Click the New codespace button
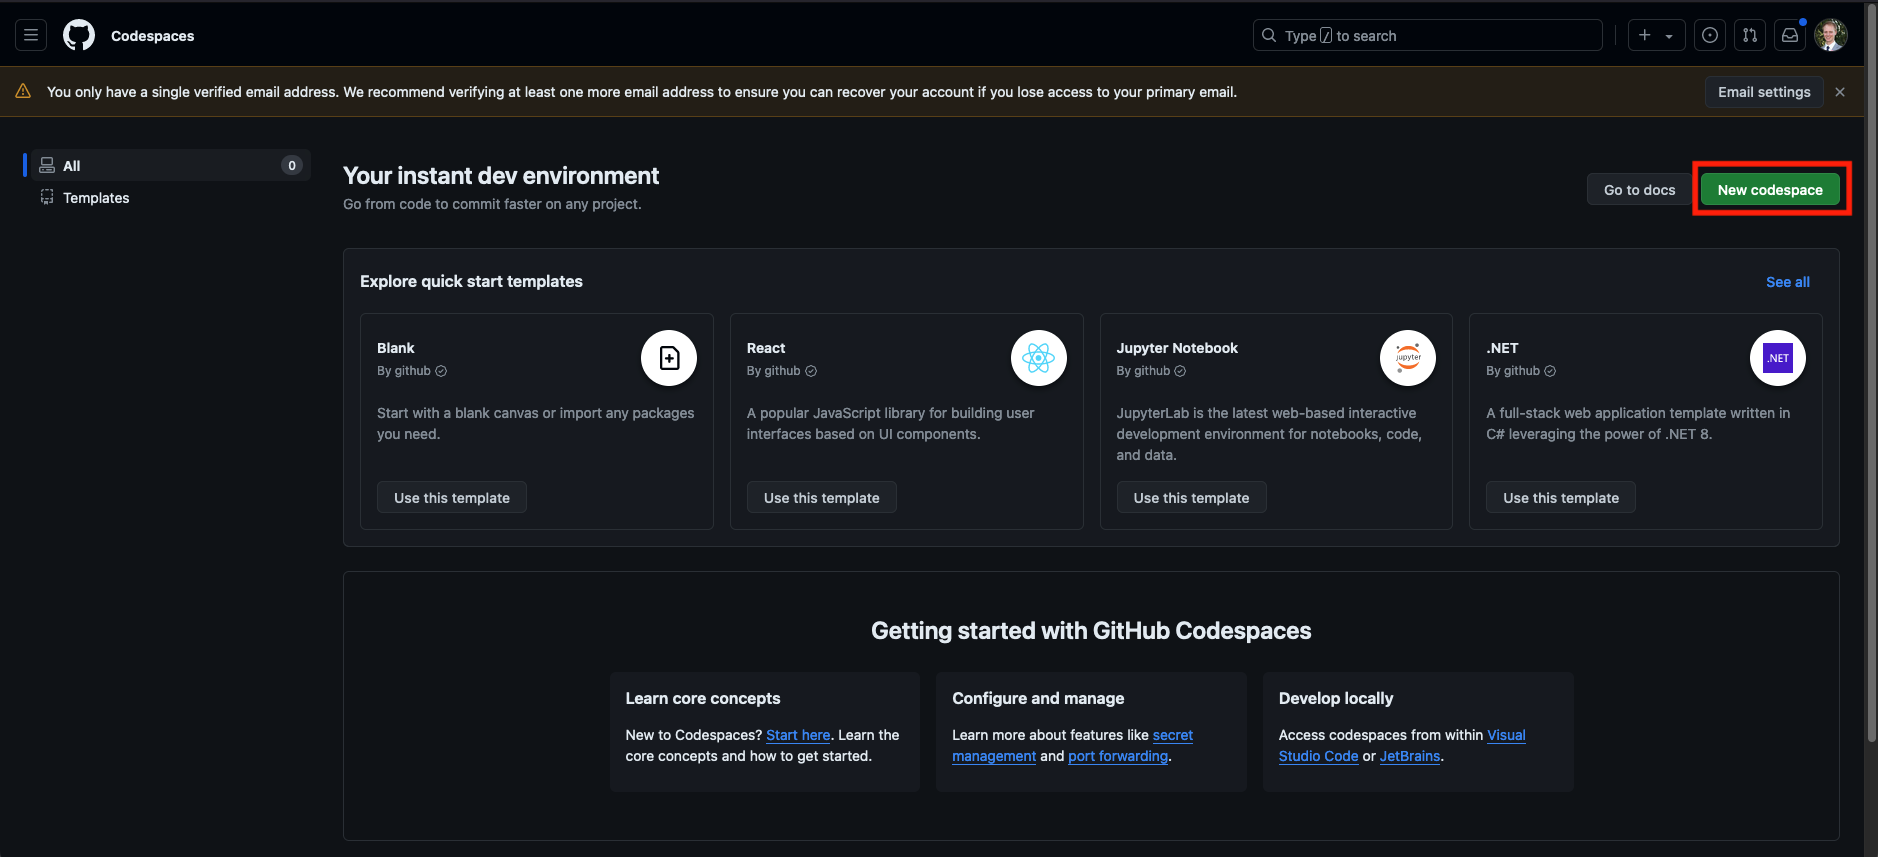The image size is (1878, 857). tap(1770, 190)
